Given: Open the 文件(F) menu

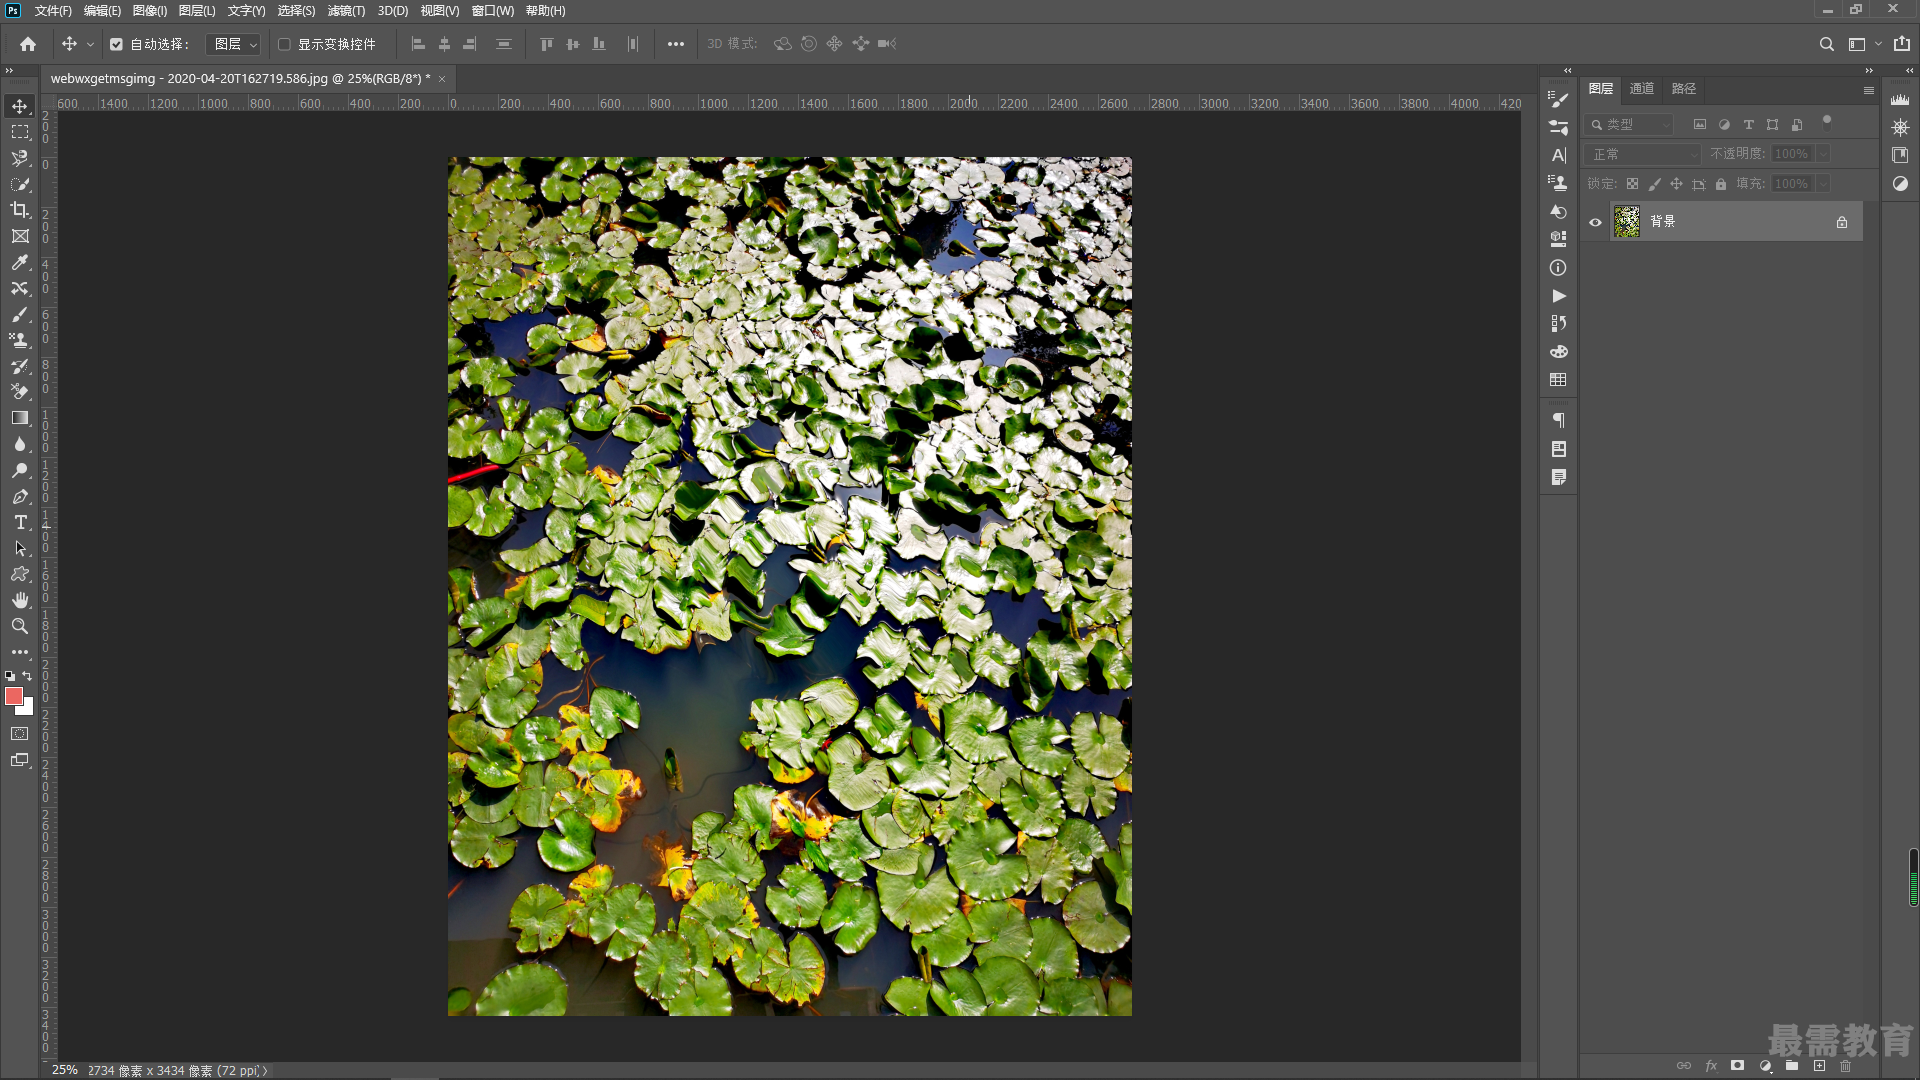Looking at the screenshot, I should [53, 11].
